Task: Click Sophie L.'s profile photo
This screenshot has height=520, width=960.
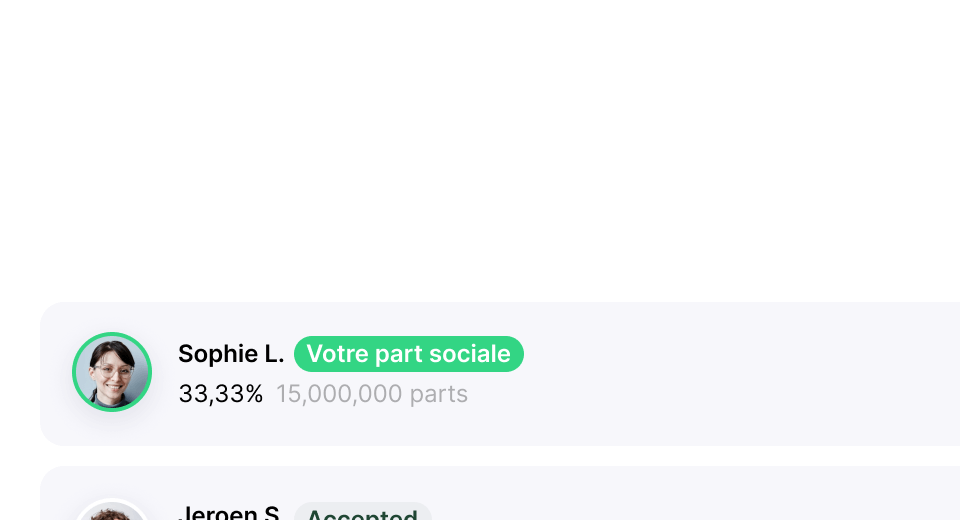Action: 112,372
